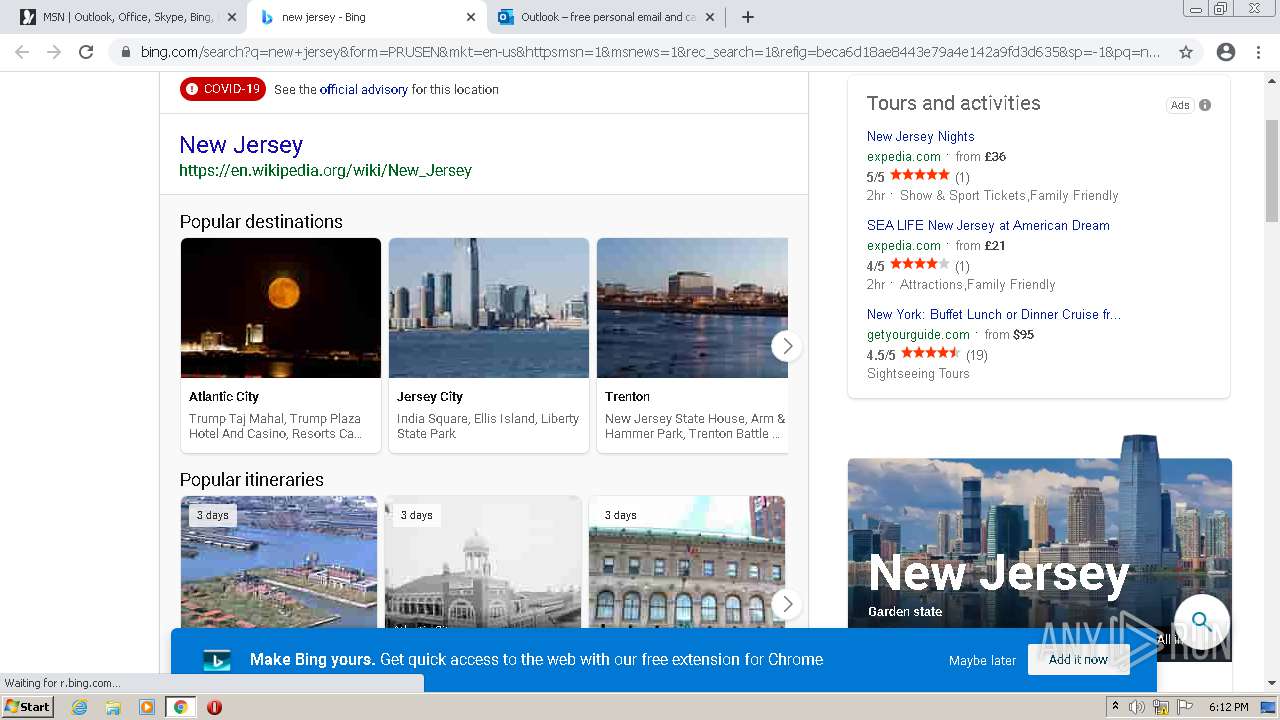Launch Internet Explorer from the taskbar

click(x=79, y=707)
